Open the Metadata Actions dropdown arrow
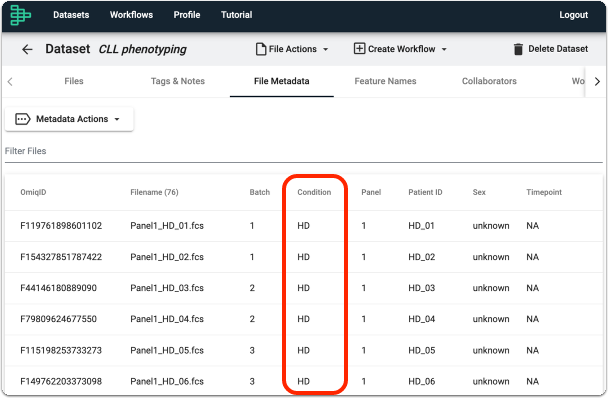Viewport: 608px width, 398px height. click(x=117, y=119)
